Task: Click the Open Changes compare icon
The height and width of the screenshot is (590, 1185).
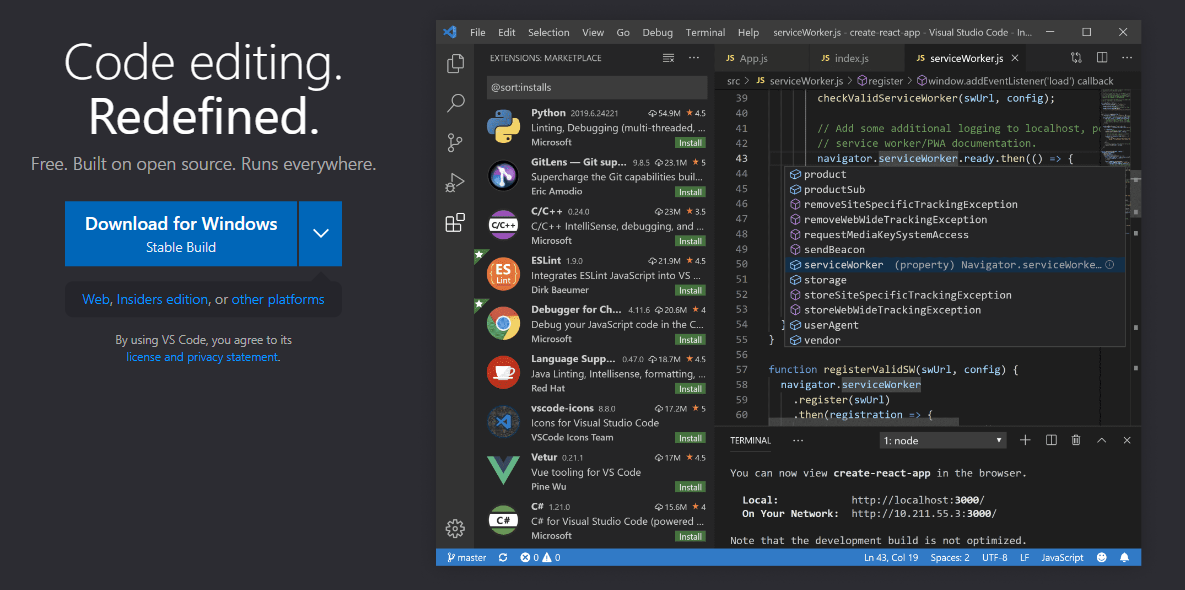Action: pos(1076,57)
